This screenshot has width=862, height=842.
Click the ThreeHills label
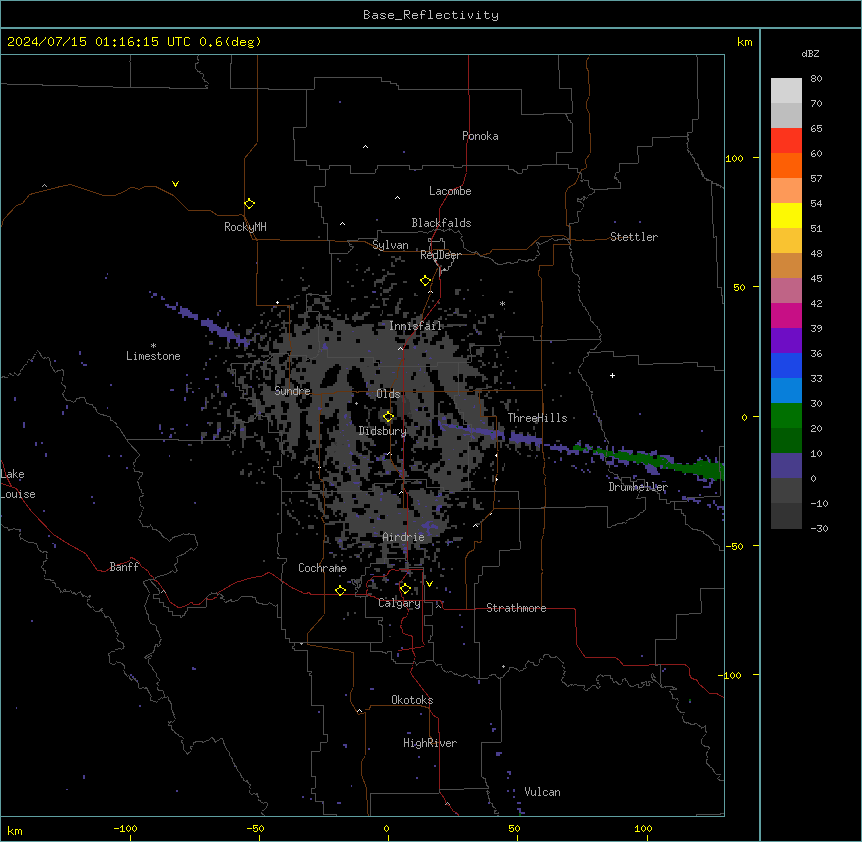(537, 418)
